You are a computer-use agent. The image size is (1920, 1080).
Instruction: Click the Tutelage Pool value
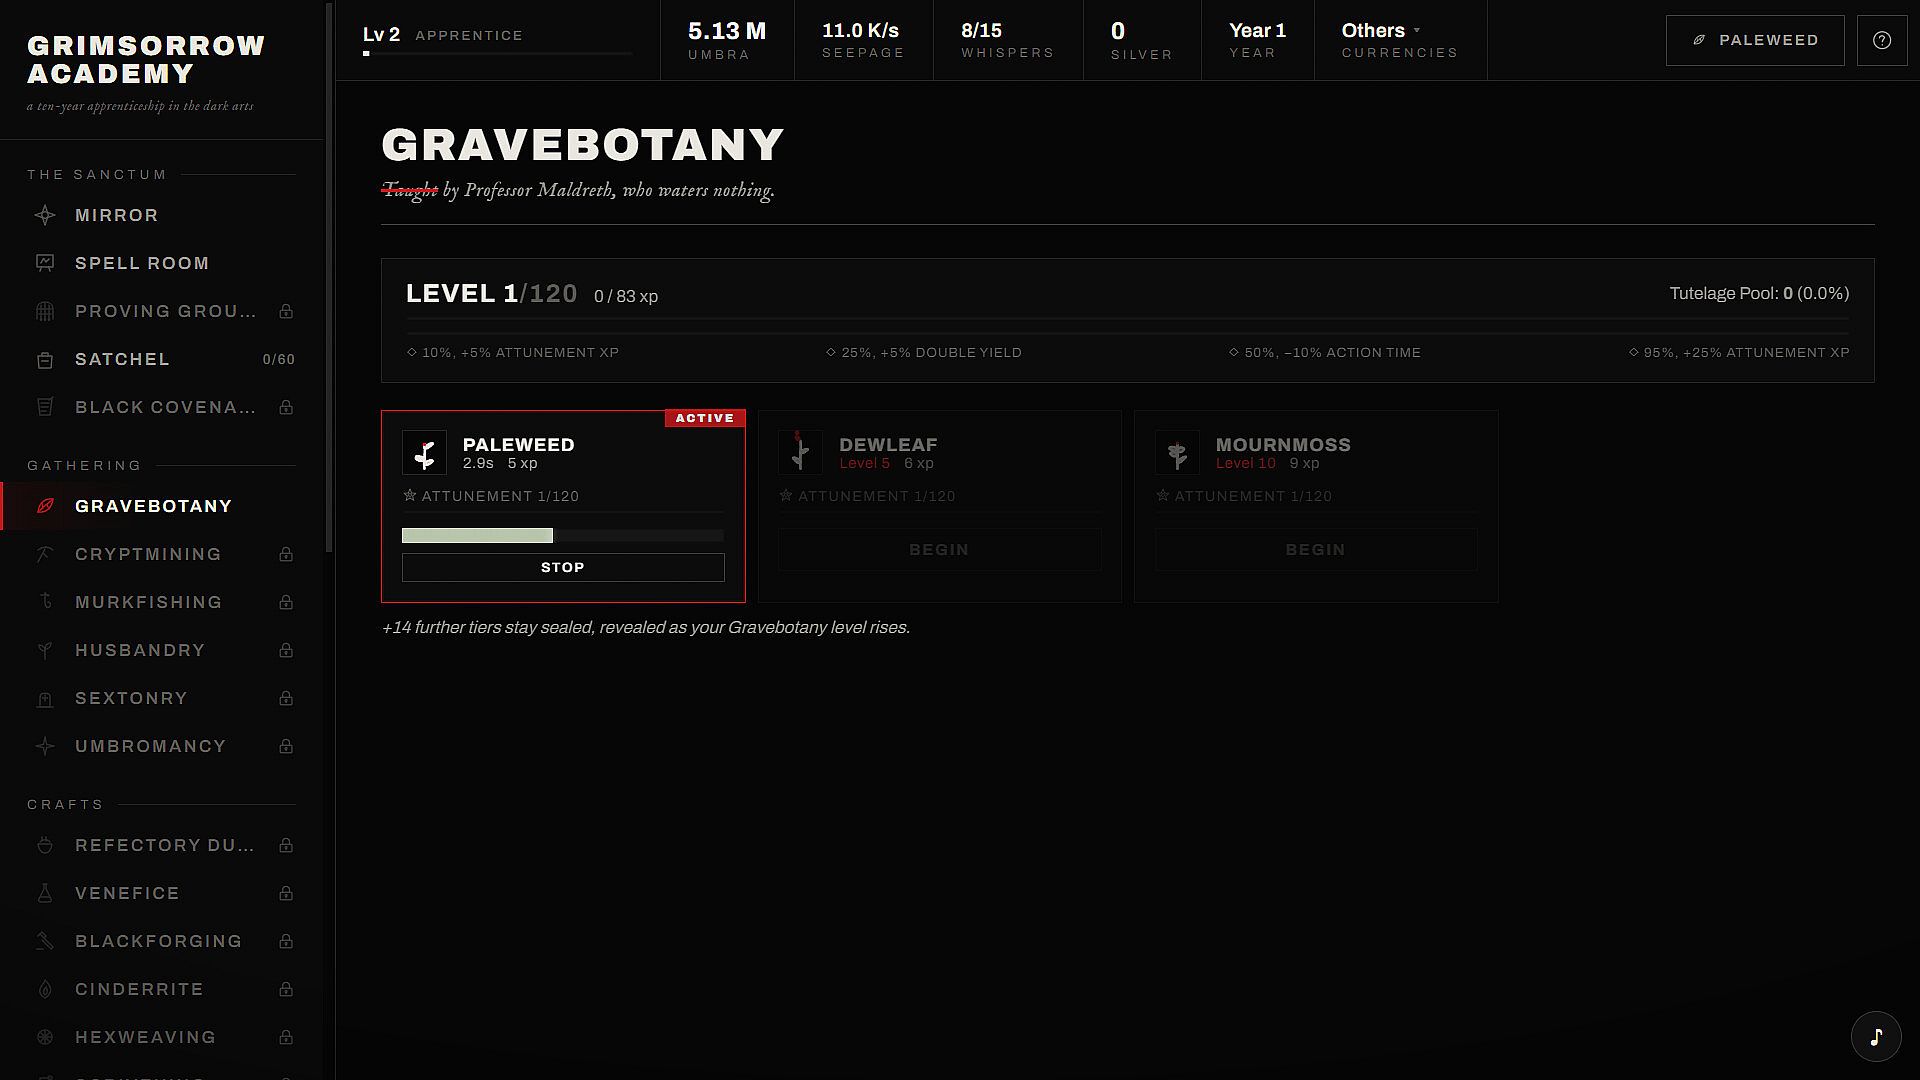pos(1759,293)
